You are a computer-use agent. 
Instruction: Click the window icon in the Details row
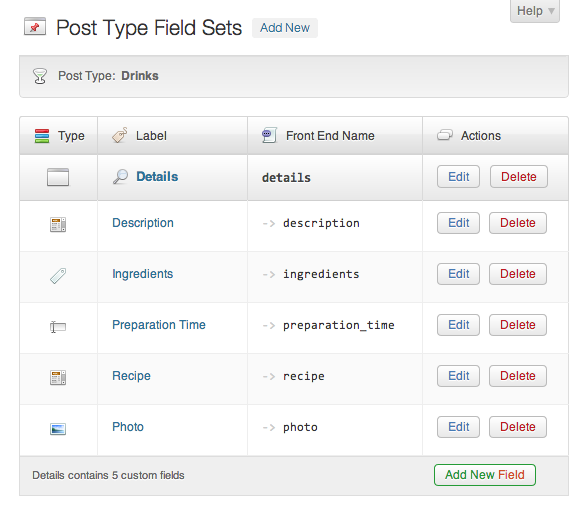58,177
